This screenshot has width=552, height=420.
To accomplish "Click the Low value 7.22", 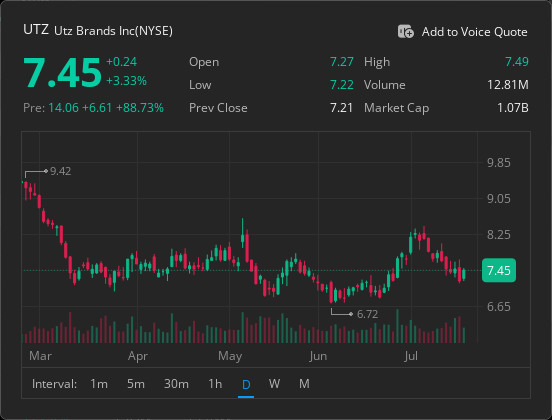I will pos(341,85).
